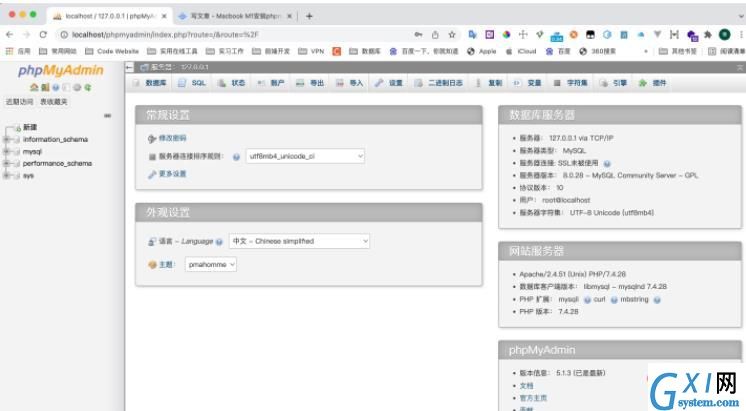Click help icon after mbstring extension

[657, 300]
